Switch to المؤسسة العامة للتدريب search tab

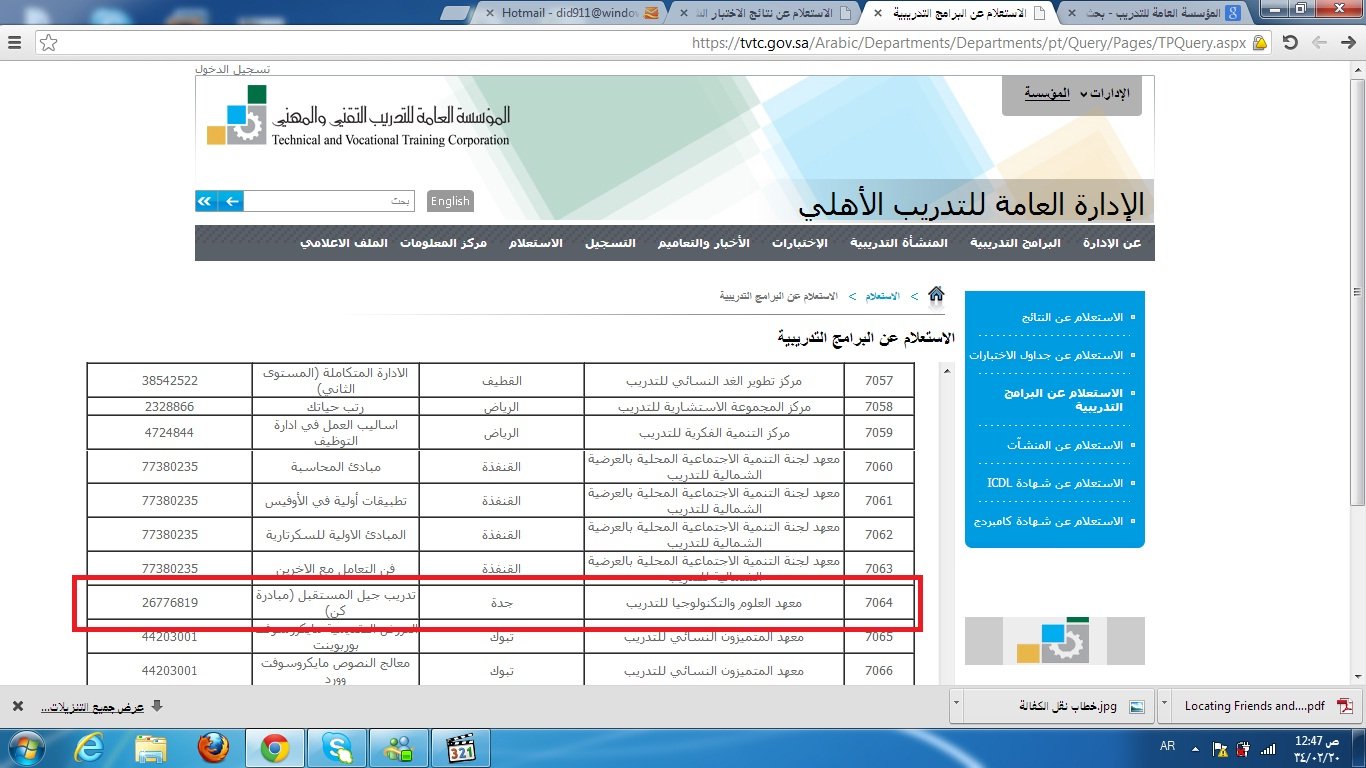[x=1153, y=13]
